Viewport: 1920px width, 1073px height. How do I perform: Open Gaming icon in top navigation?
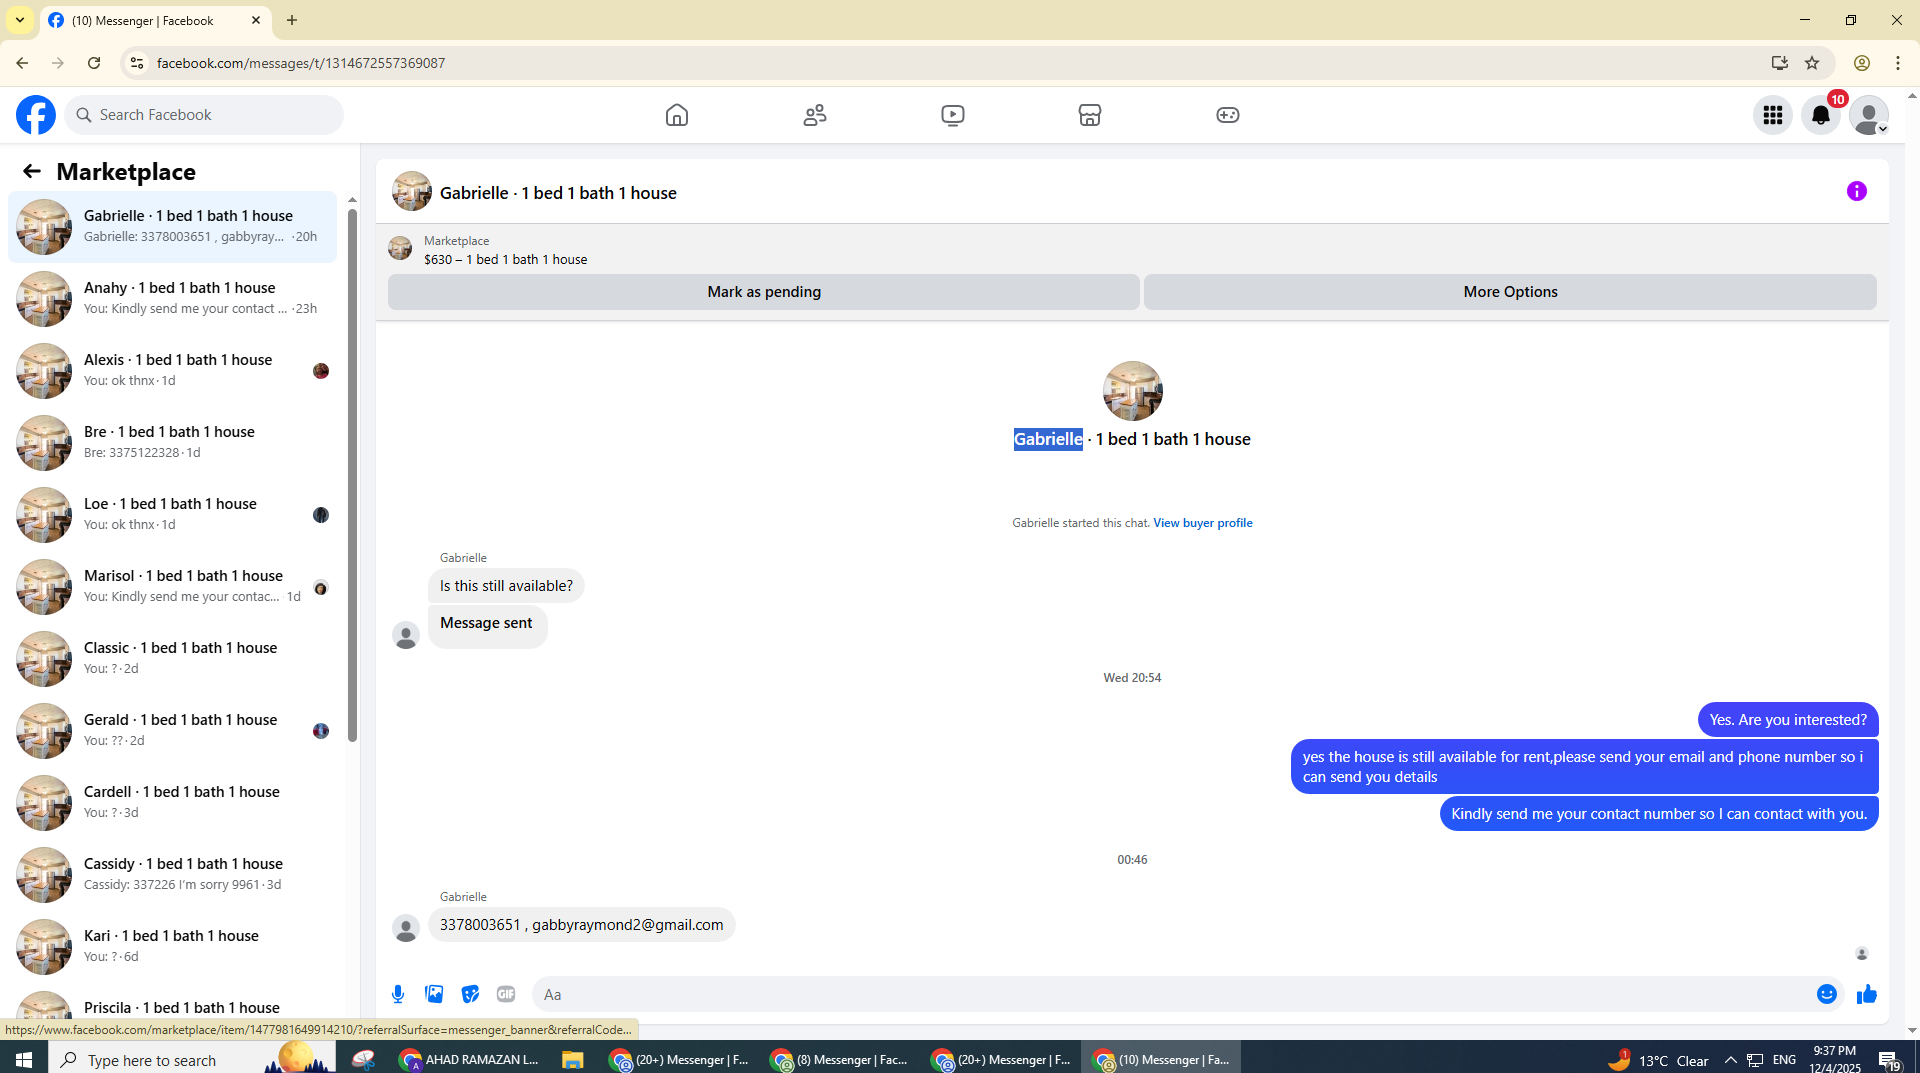(x=1228, y=115)
